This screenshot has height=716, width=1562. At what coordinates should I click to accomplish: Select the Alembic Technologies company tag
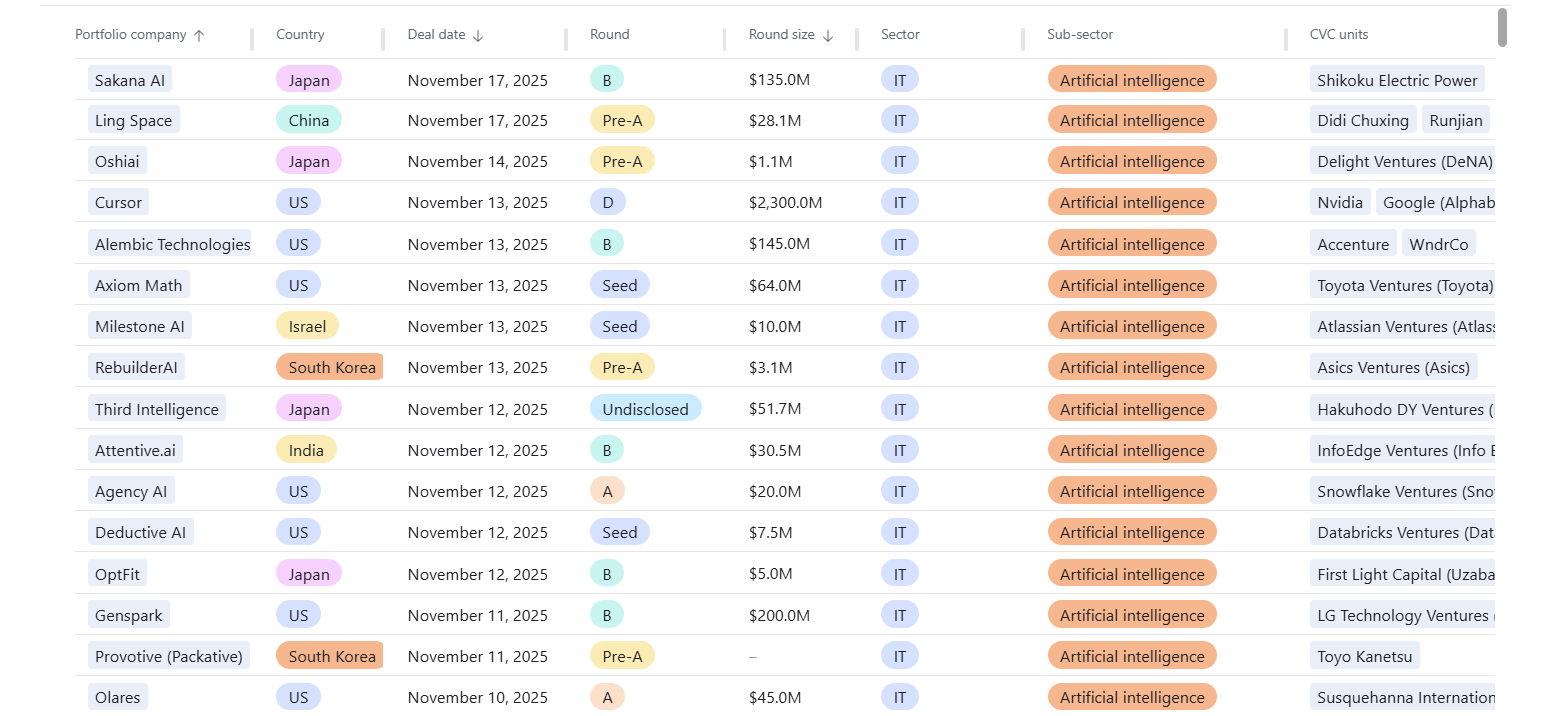click(x=172, y=245)
